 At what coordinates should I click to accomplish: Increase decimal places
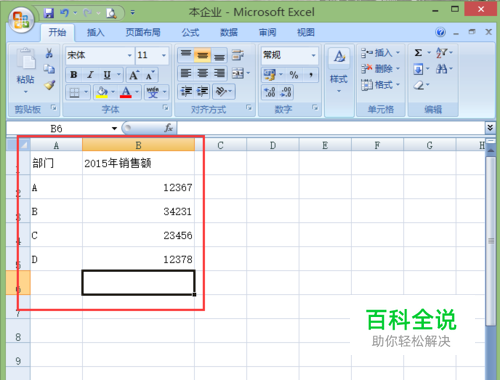point(269,92)
